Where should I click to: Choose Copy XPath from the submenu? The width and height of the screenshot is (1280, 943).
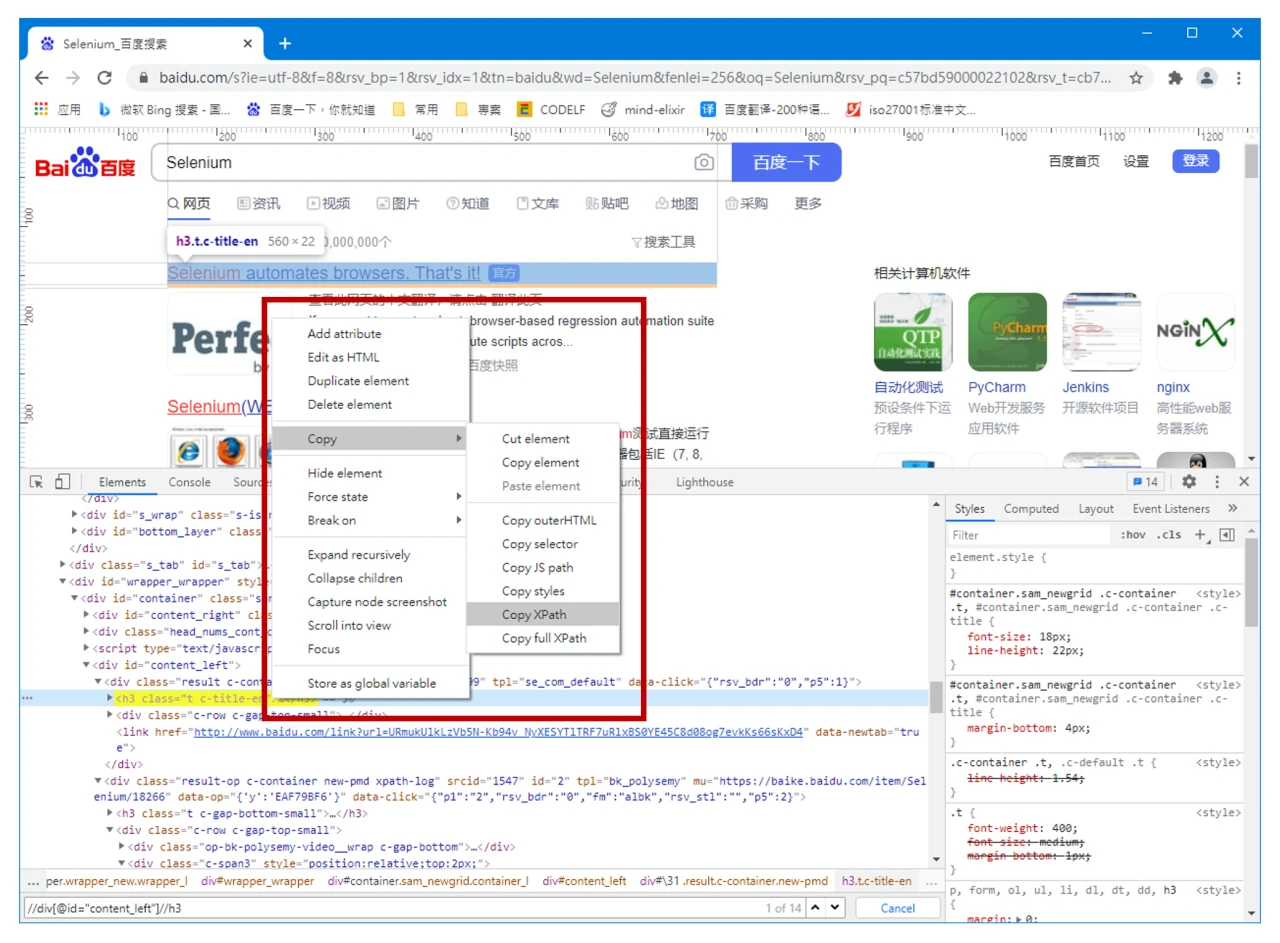(x=544, y=614)
